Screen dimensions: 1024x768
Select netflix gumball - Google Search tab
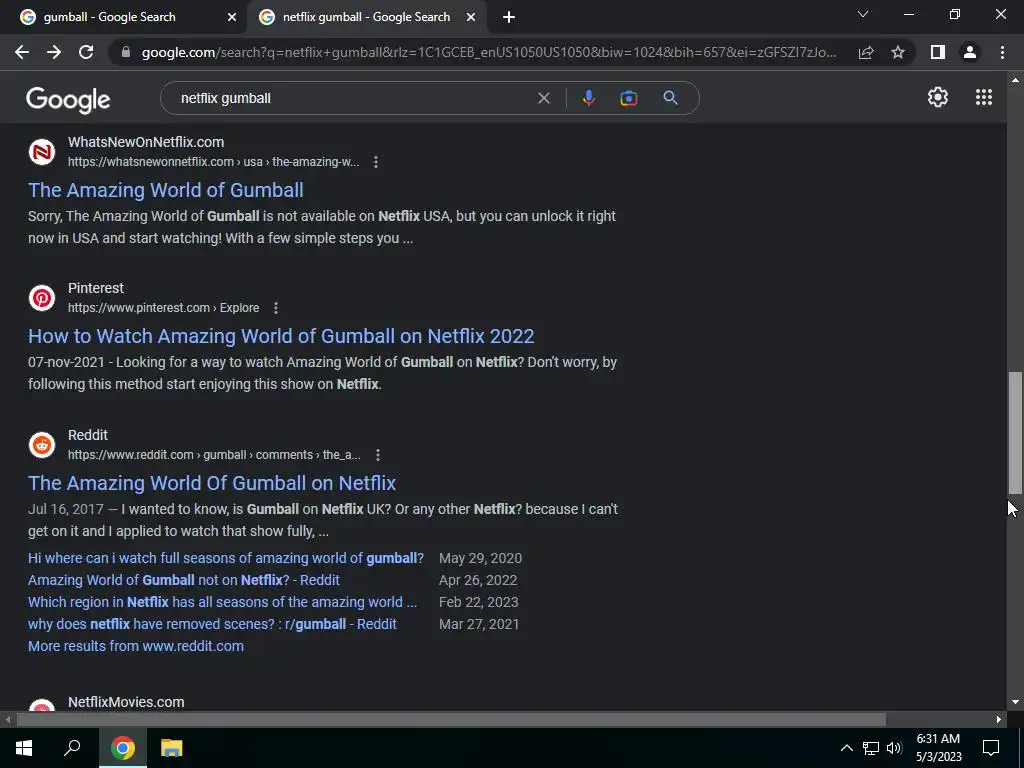[x=366, y=17]
